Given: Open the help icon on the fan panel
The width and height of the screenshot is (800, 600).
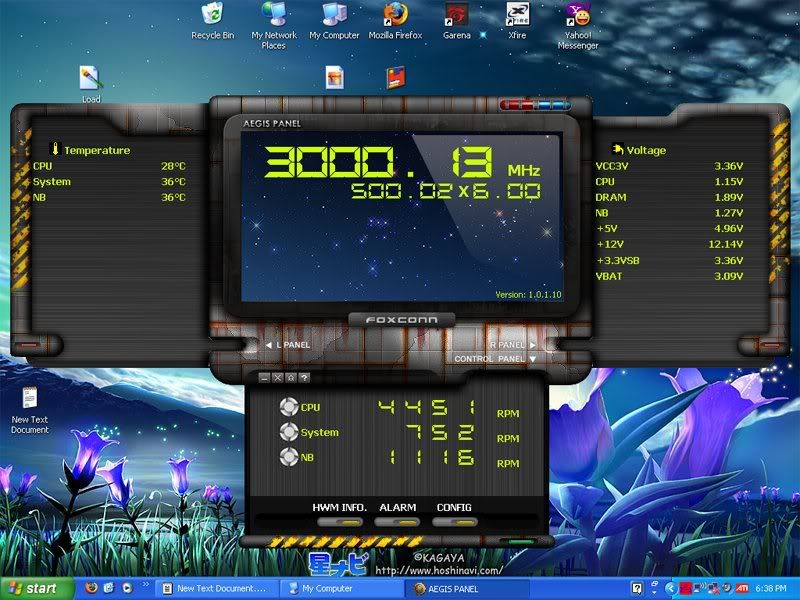Looking at the screenshot, I should [304, 378].
